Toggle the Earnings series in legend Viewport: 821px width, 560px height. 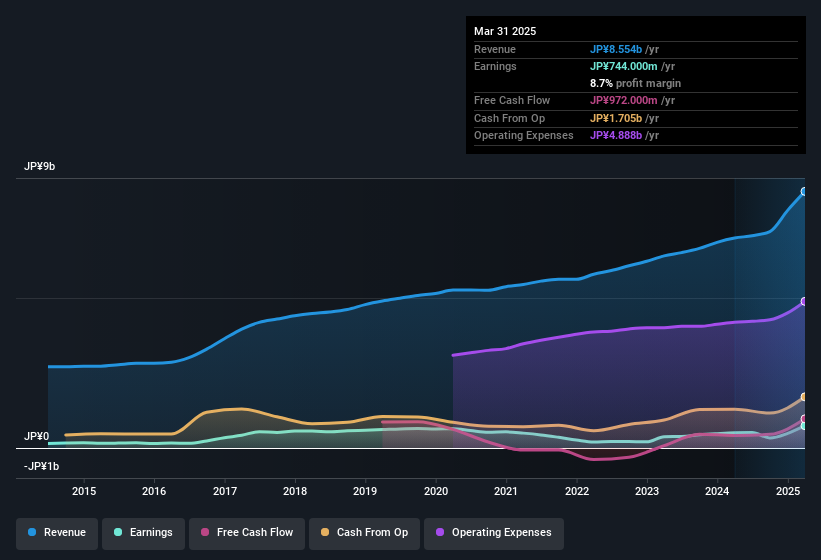pos(143,533)
